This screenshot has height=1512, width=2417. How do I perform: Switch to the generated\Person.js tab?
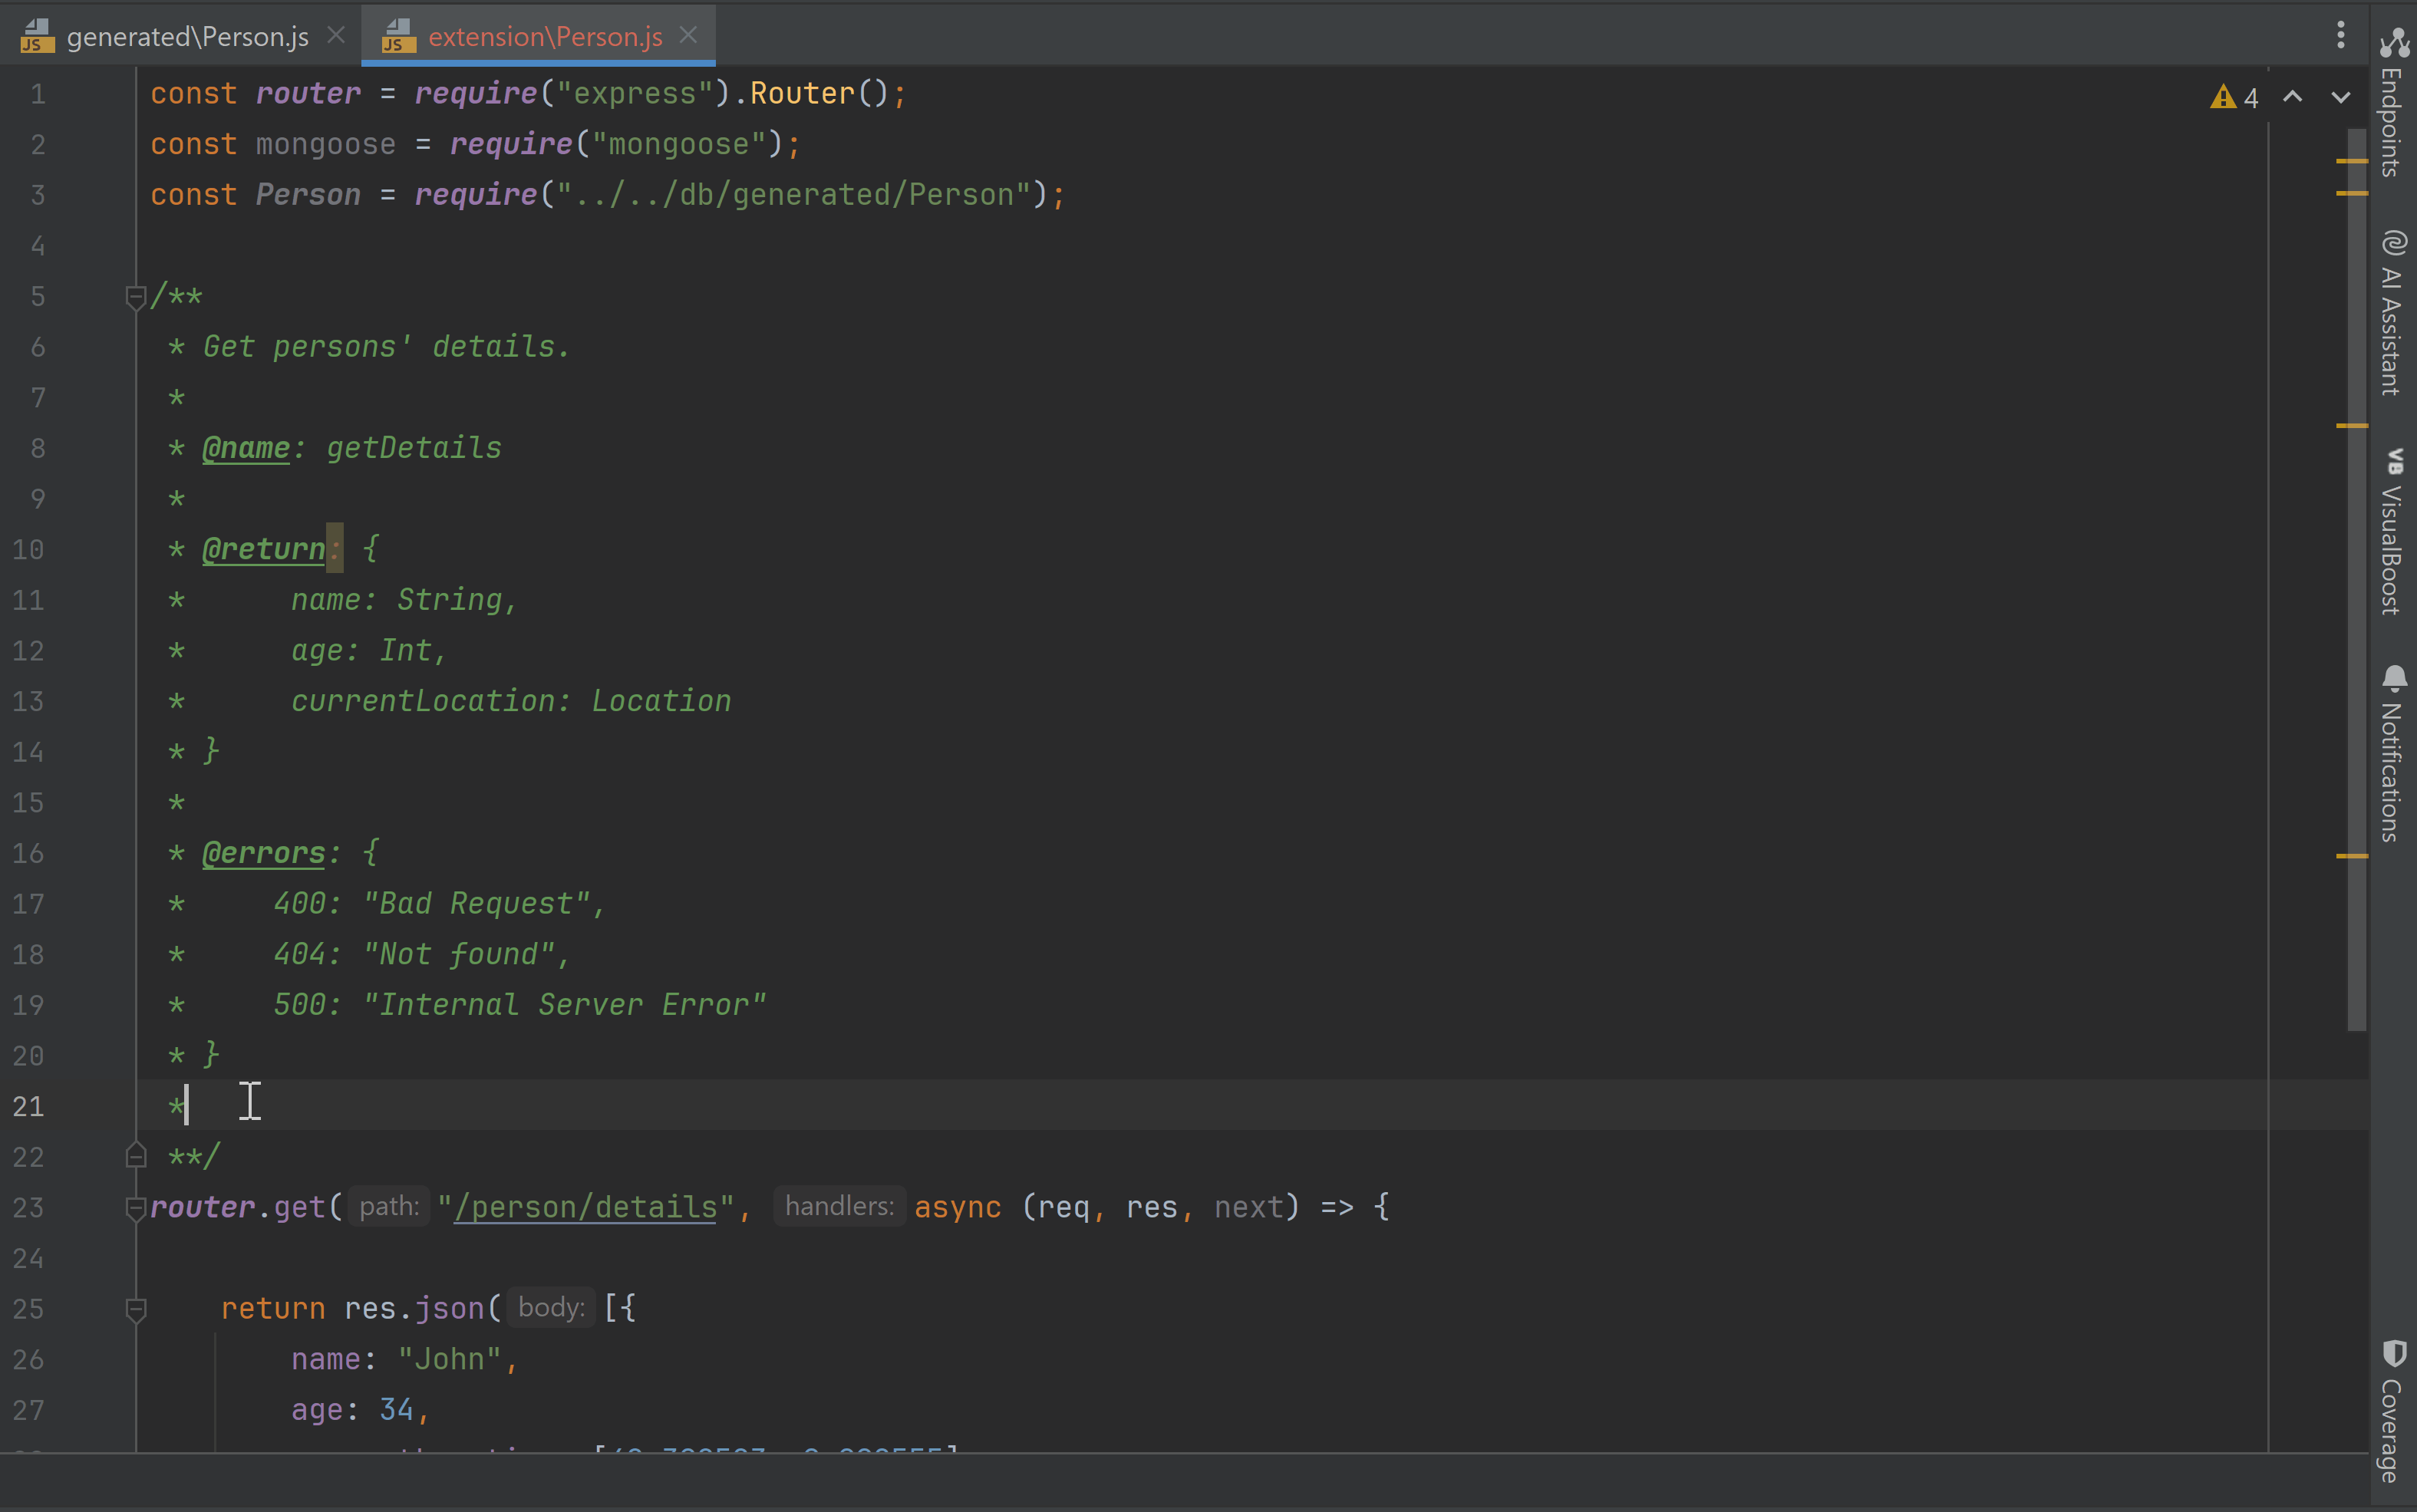tap(187, 37)
